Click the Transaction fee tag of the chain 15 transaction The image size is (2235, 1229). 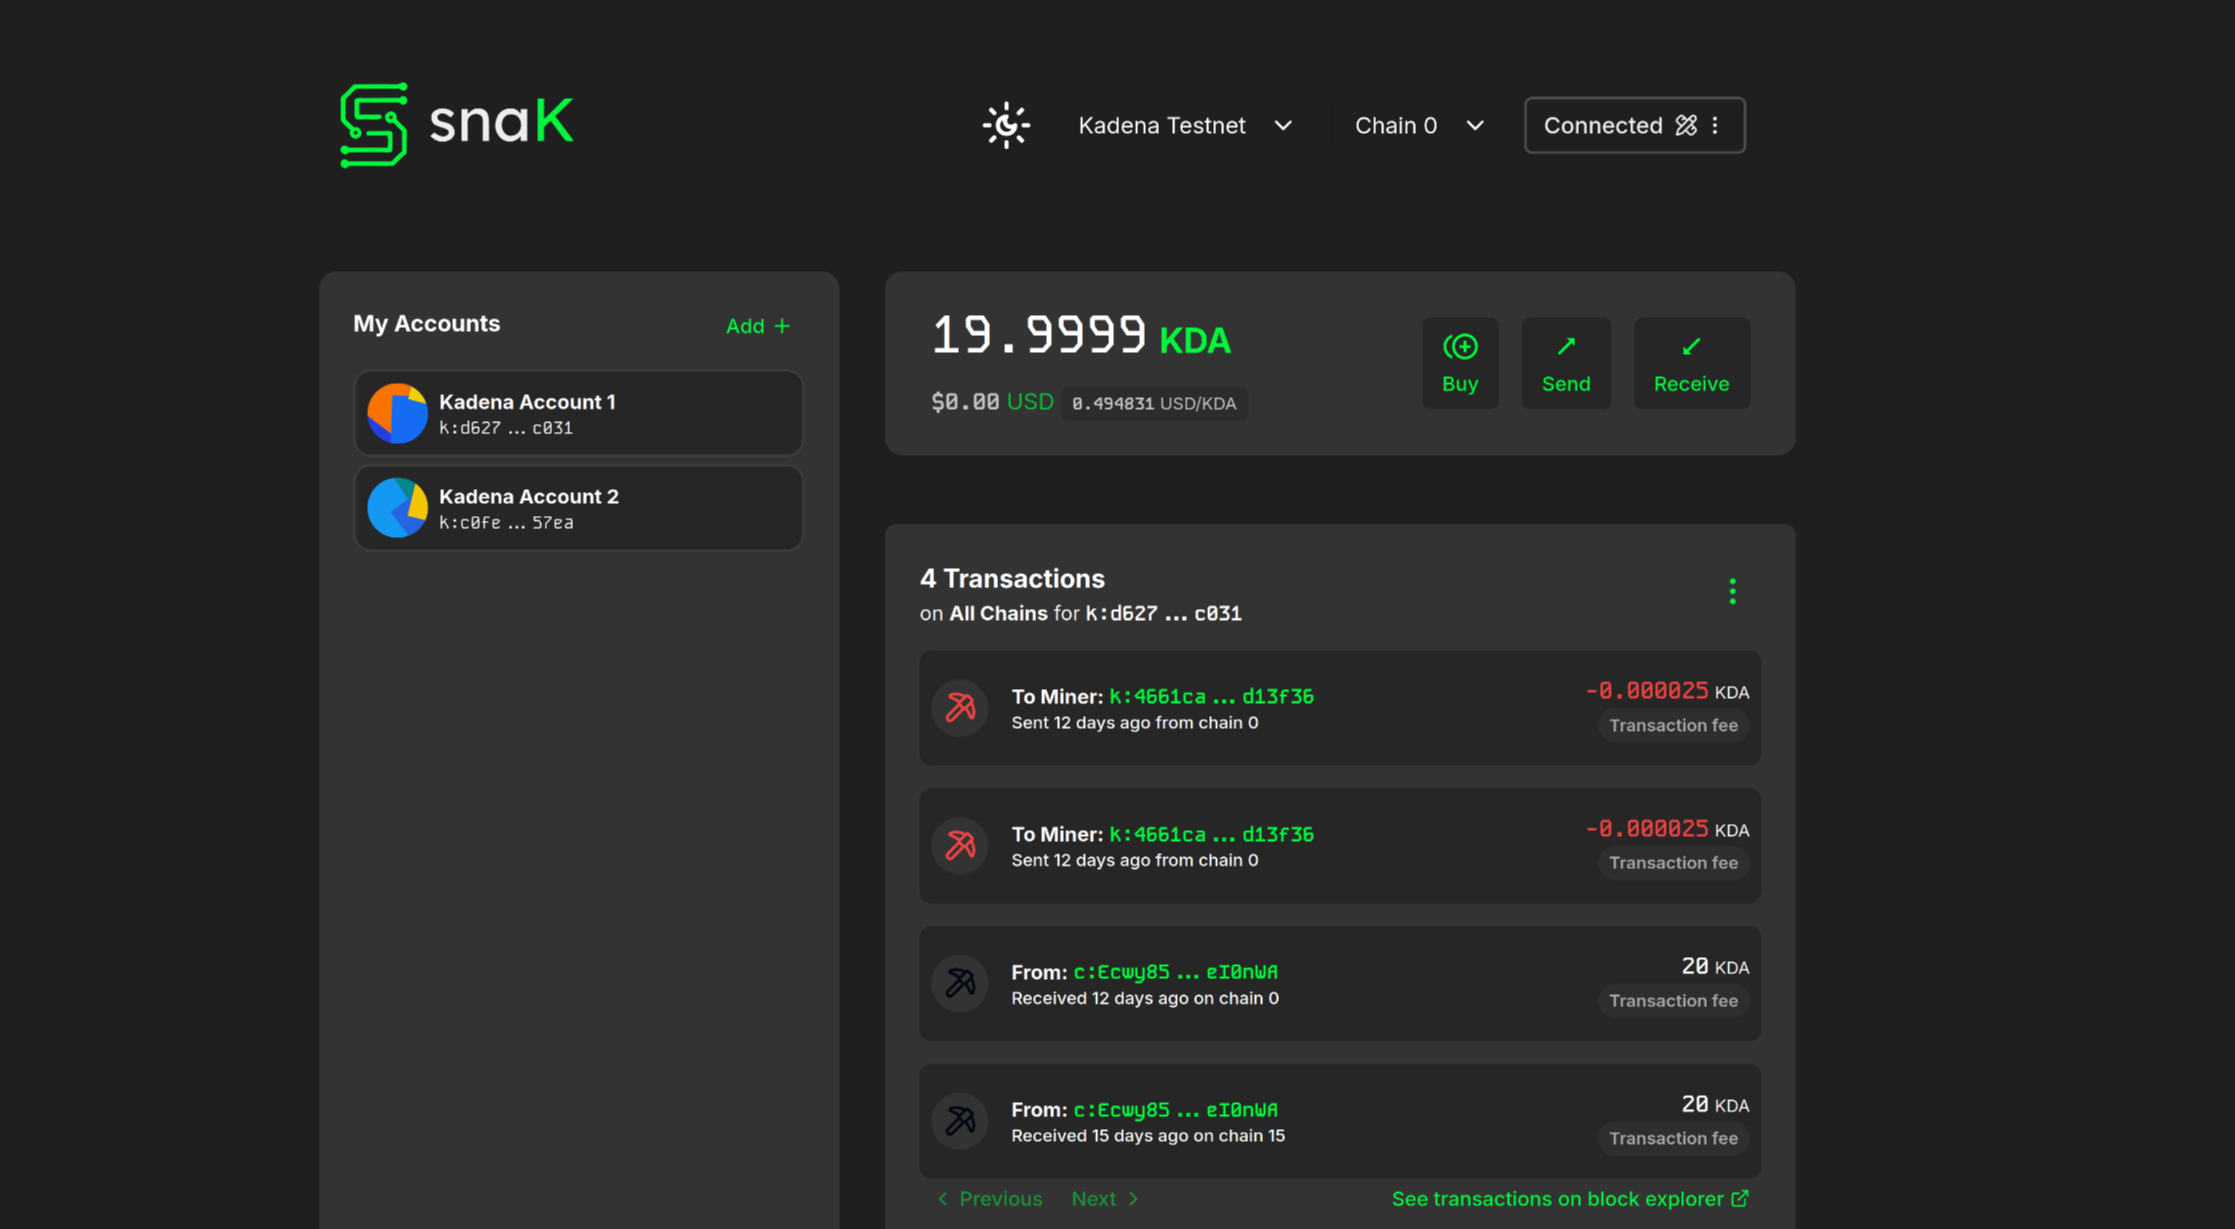coord(1673,1138)
